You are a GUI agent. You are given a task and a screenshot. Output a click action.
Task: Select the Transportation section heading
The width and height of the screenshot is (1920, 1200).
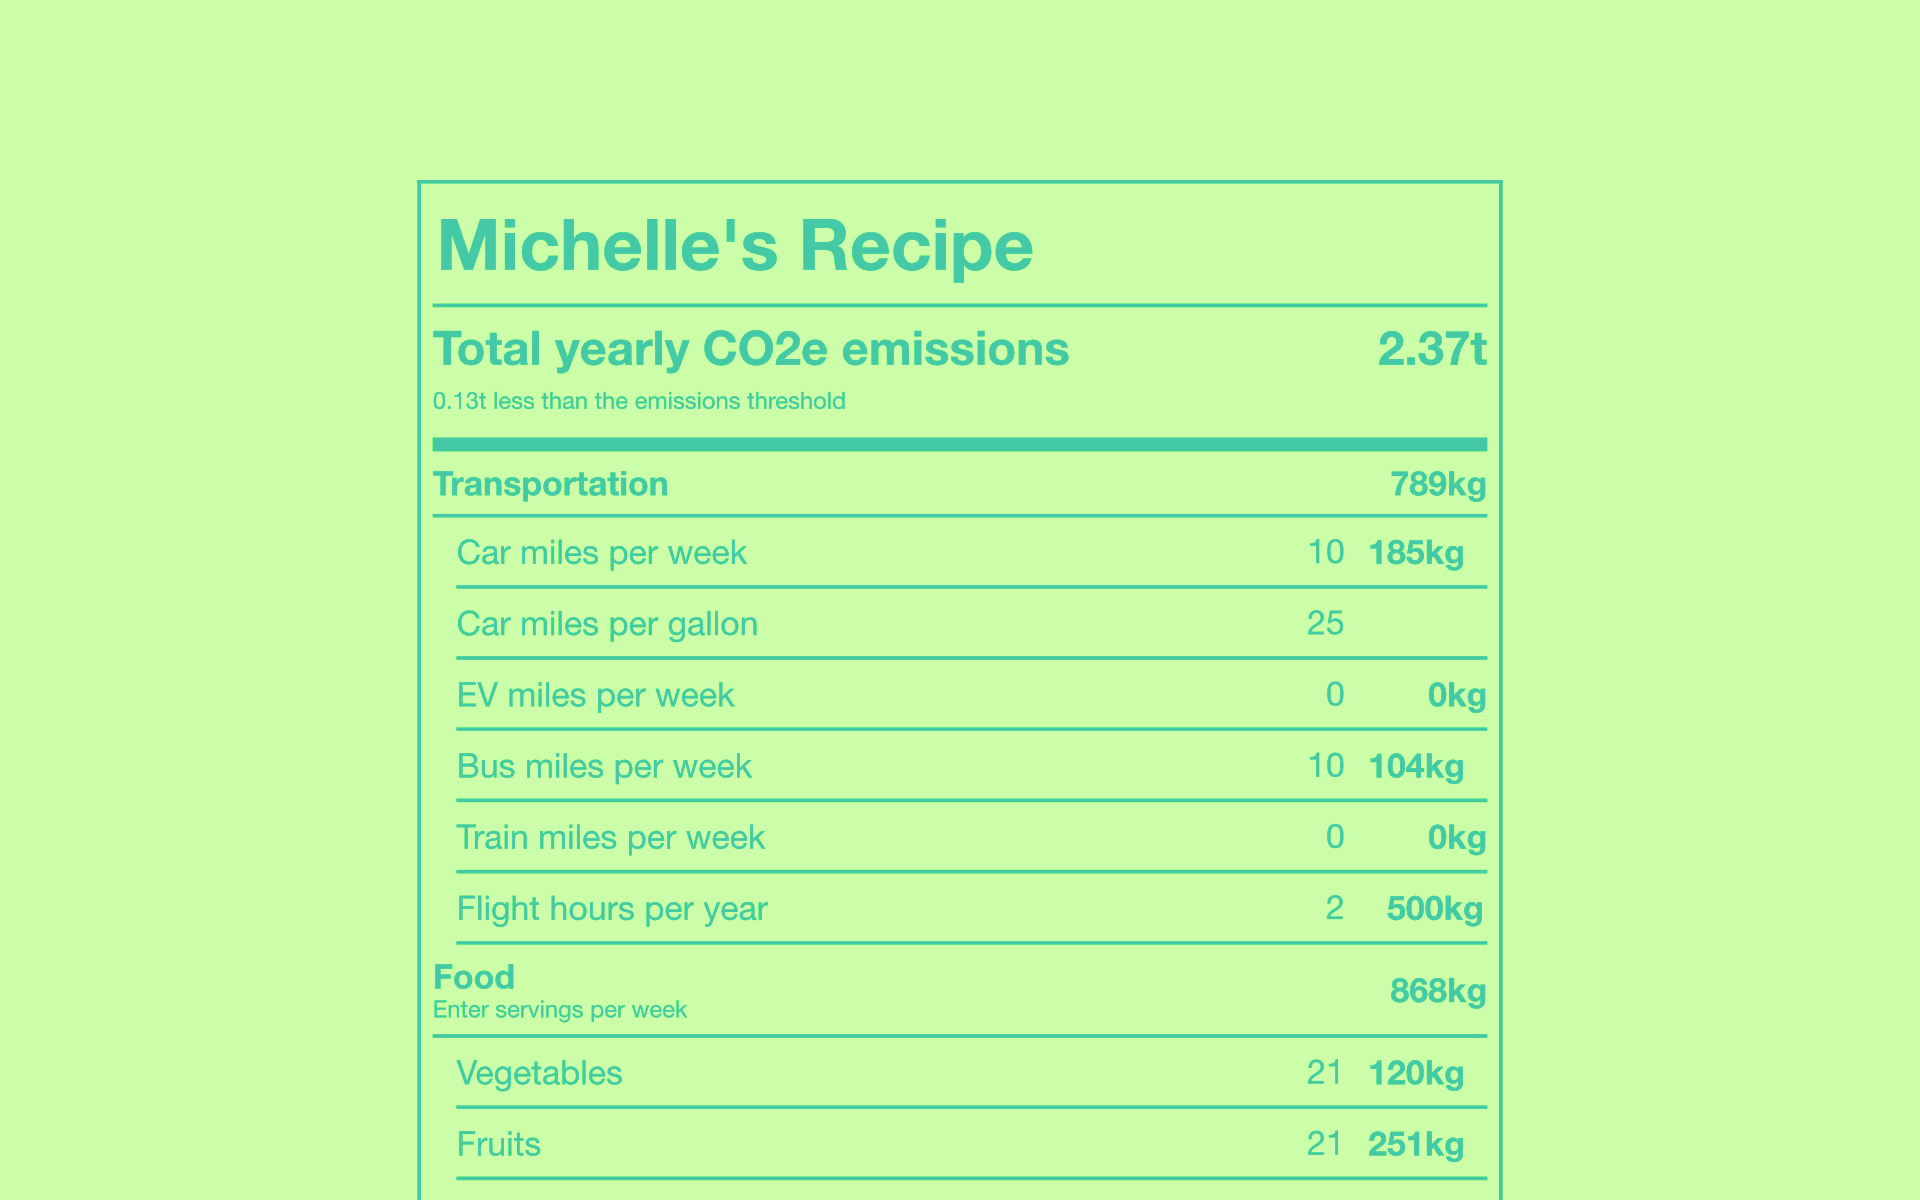[x=550, y=484]
